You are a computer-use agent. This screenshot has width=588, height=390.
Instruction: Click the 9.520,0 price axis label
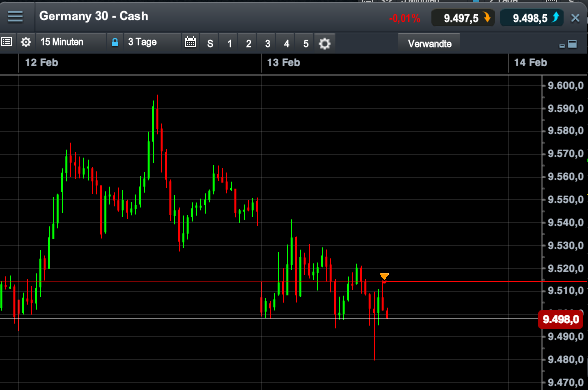[x=566, y=268]
